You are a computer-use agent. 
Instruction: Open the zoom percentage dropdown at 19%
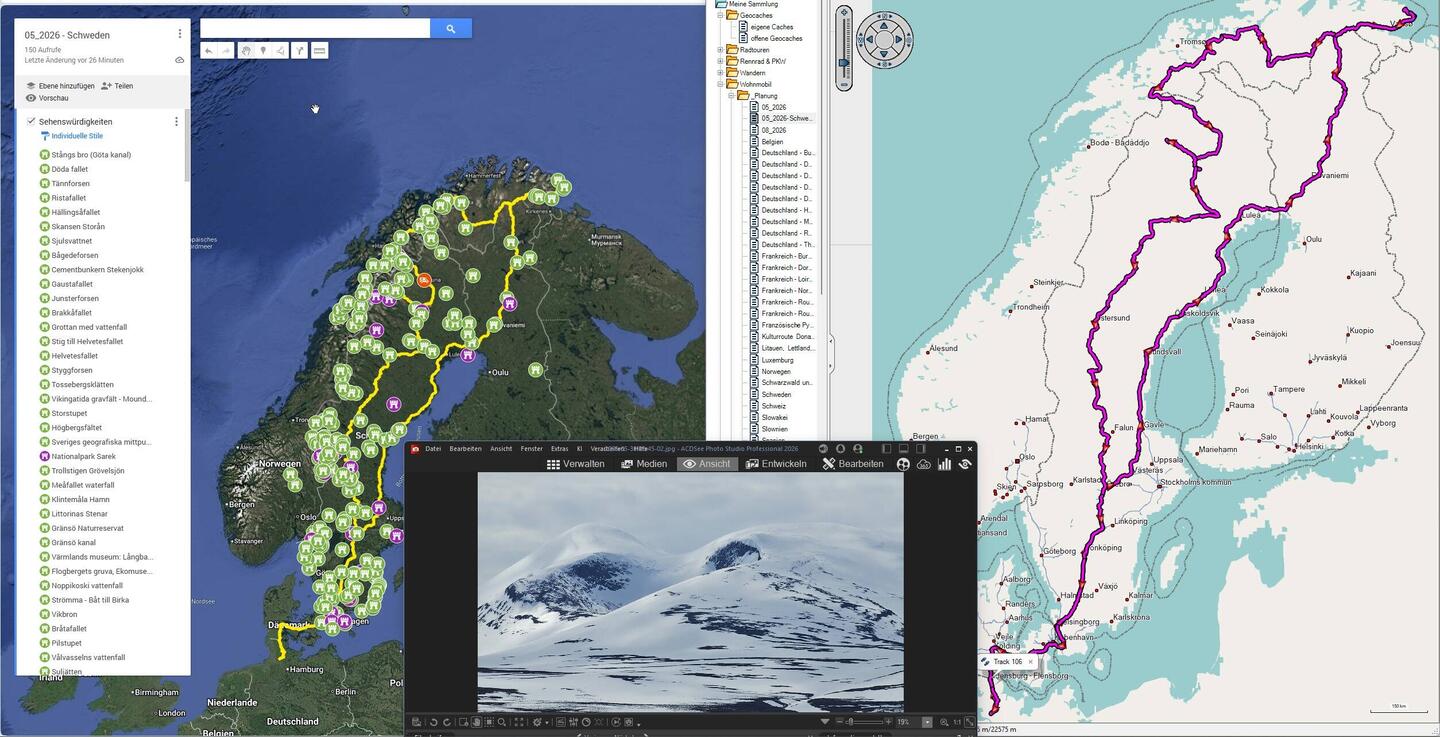tap(927, 722)
